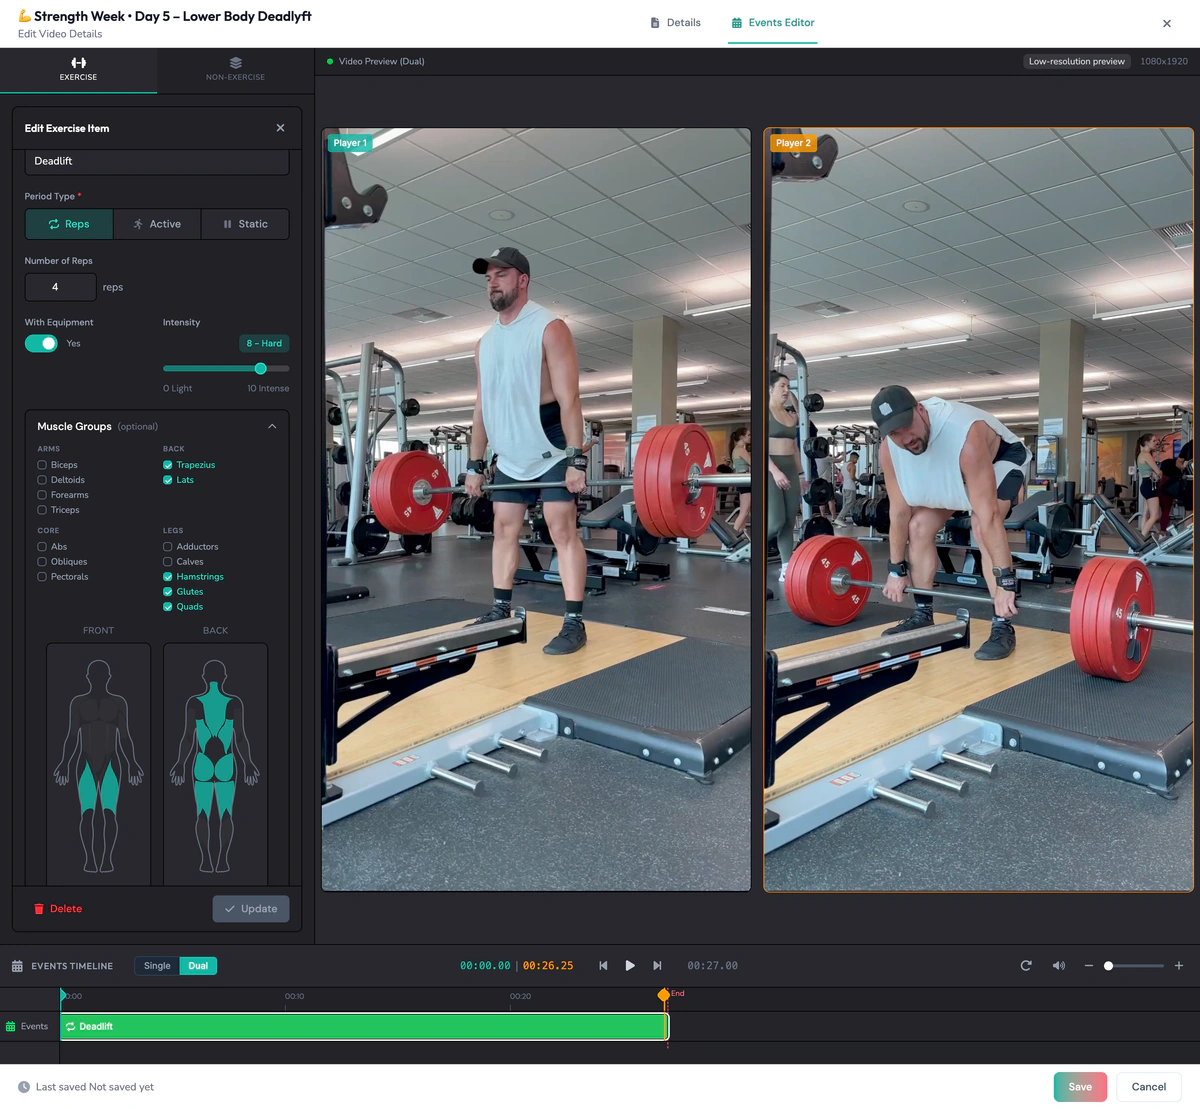Select the Deadlift event block on timeline
This screenshot has width=1200, height=1109.
pyautogui.click(x=364, y=1027)
